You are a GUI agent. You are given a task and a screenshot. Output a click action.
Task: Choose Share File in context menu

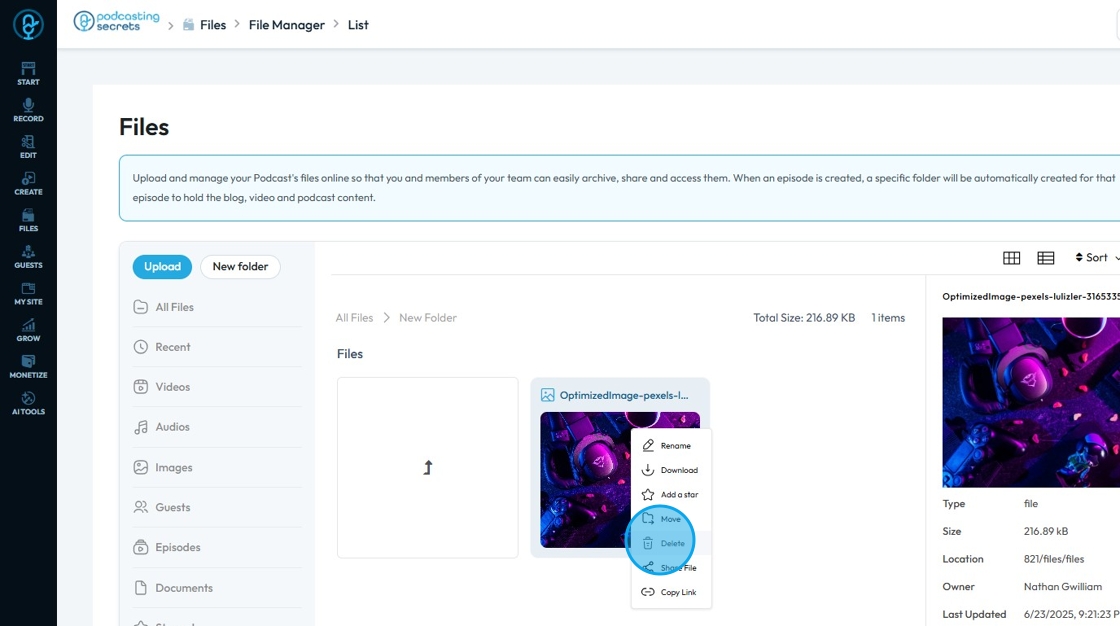[x=671, y=568]
